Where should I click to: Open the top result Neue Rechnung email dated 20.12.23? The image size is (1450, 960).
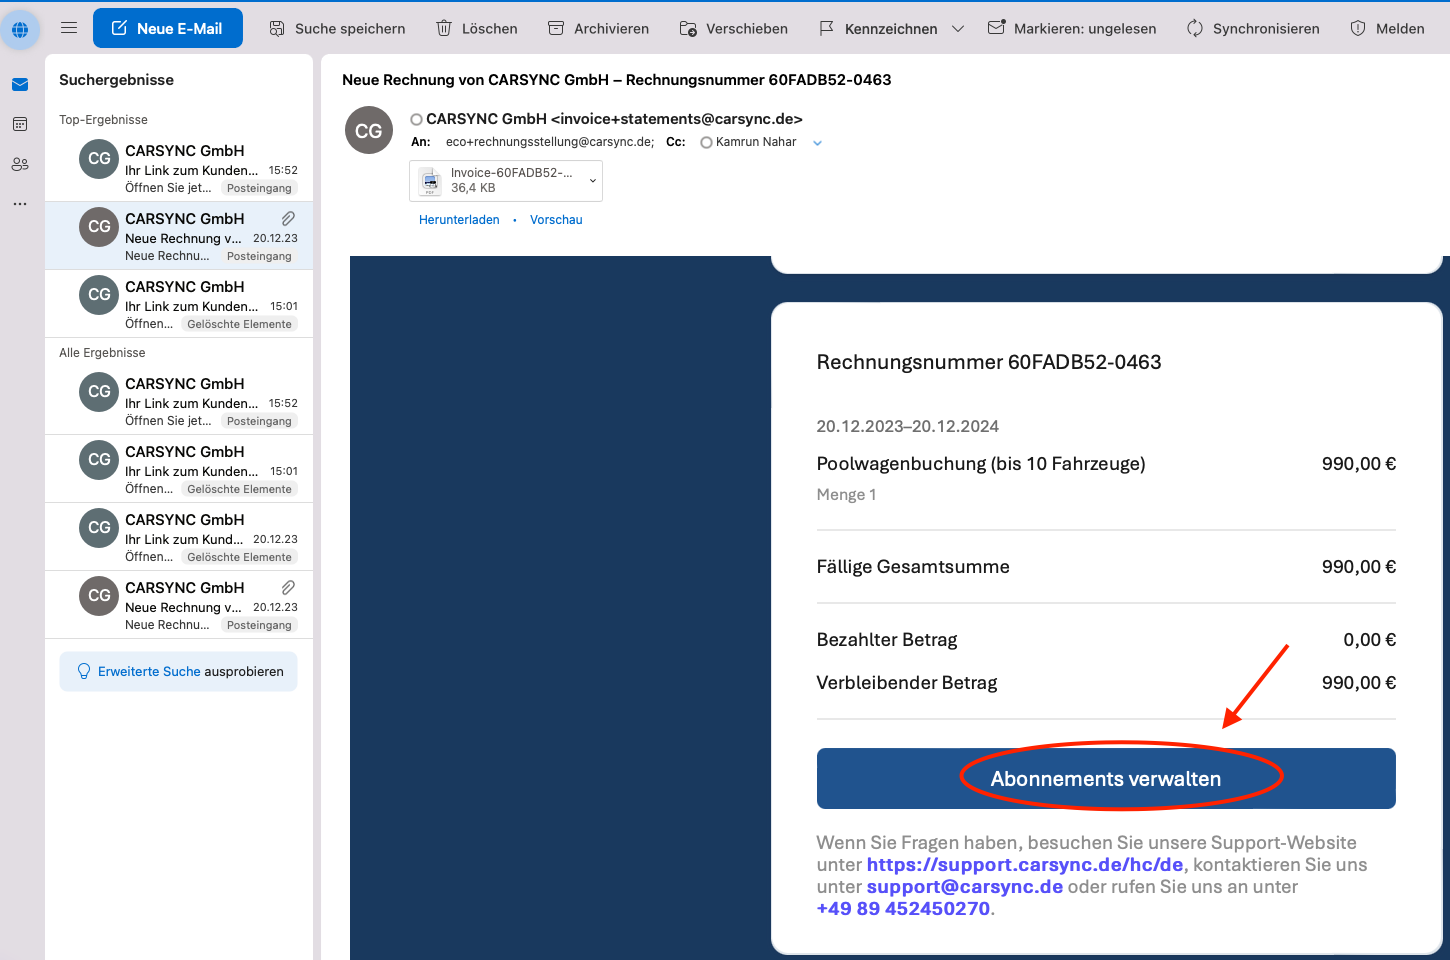(x=179, y=236)
